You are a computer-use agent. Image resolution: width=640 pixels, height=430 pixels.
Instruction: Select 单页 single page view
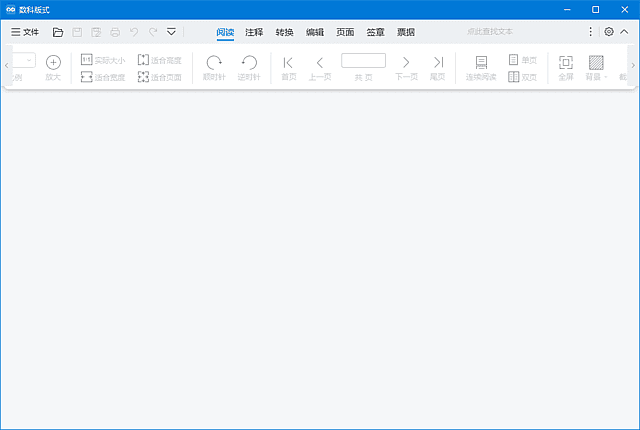click(522, 60)
